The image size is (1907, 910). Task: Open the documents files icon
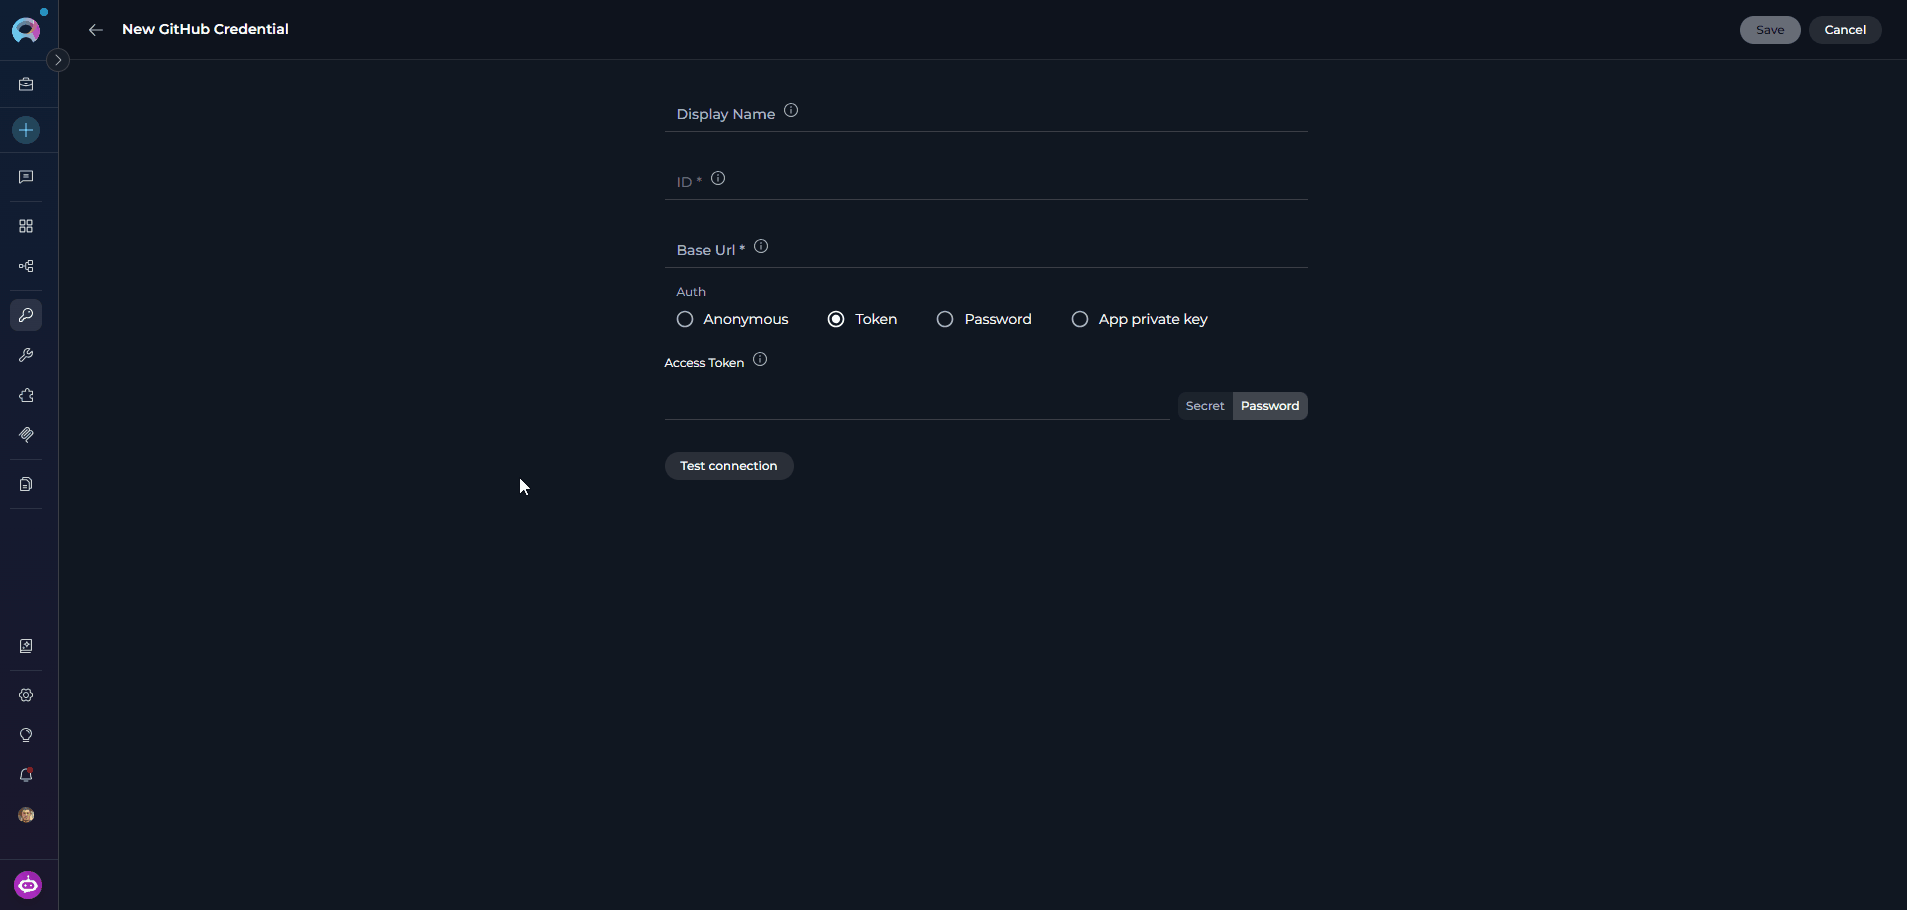click(x=26, y=484)
